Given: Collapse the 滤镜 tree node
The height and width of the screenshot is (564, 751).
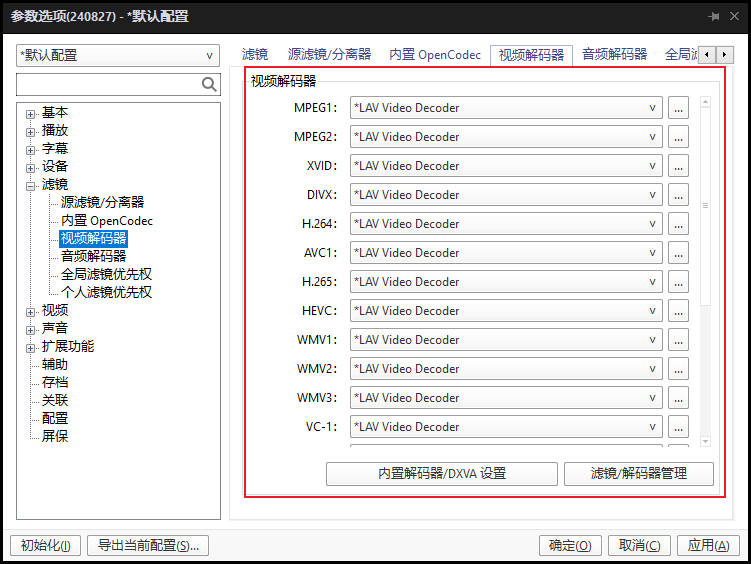Looking at the screenshot, I should click(x=31, y=186).
